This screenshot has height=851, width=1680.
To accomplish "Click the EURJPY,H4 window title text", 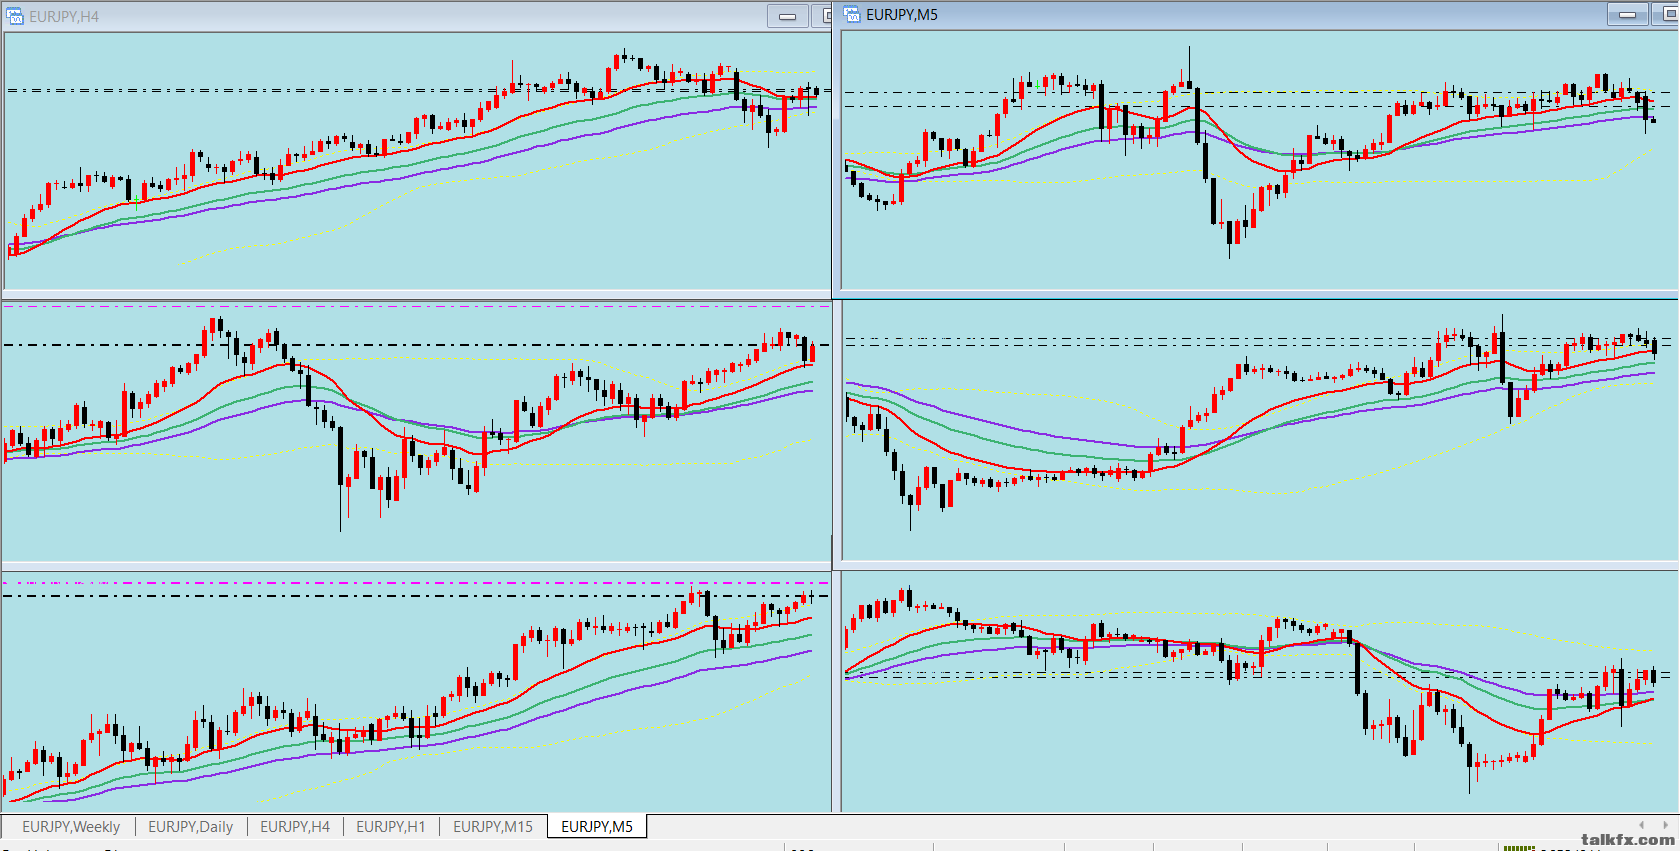I will click(x=64, y=16).
